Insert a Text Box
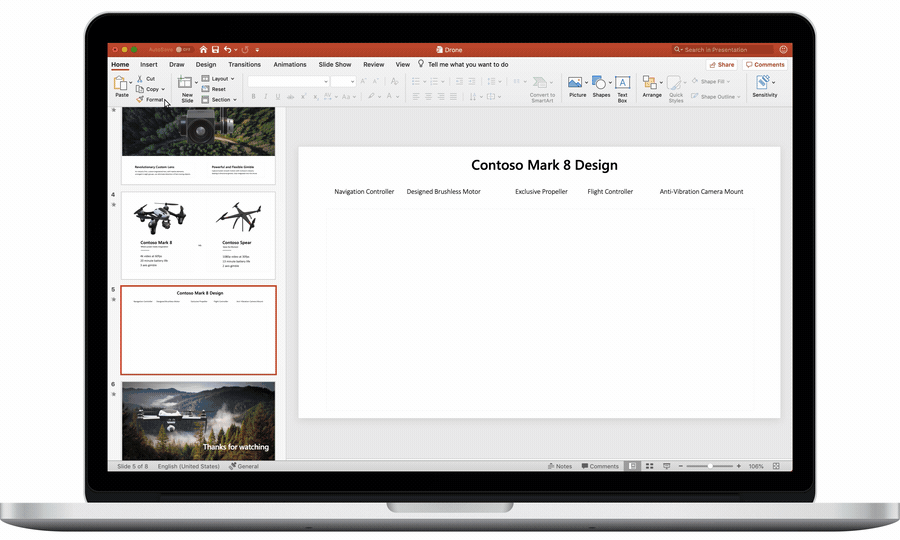This screenshot has width=900, height=540. tap(622, 86)
